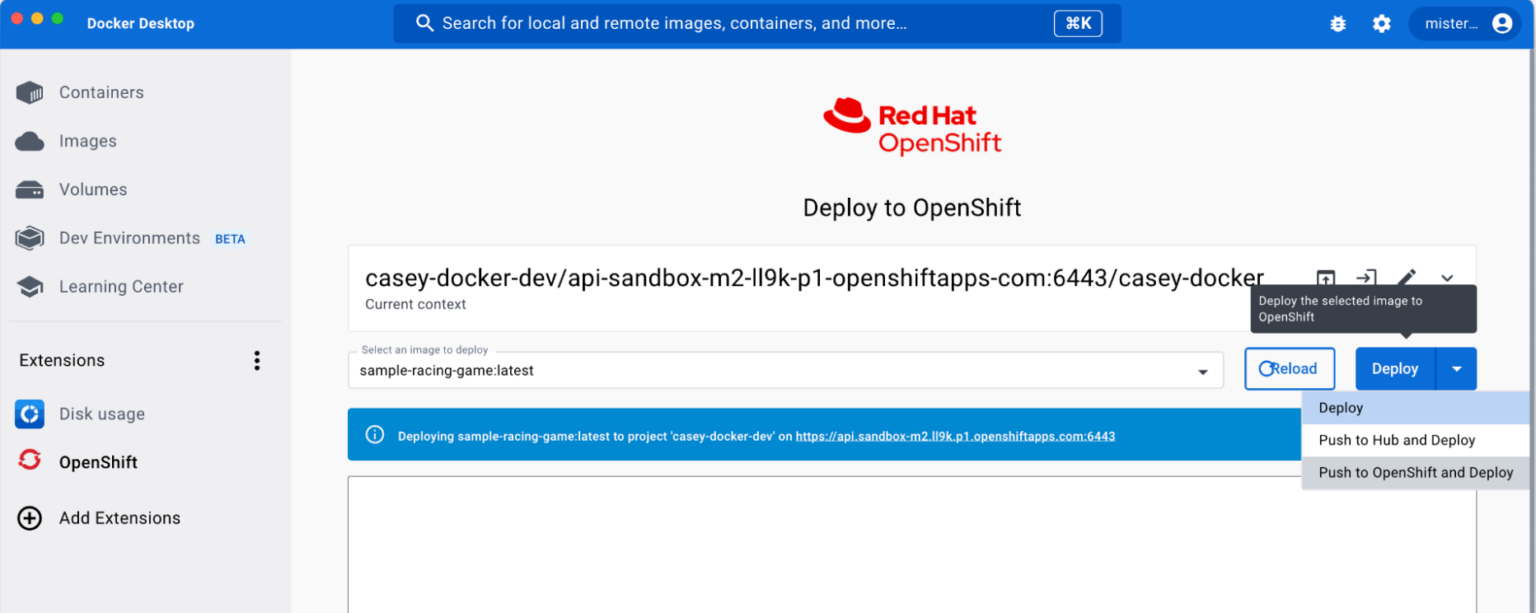Open Docker Desktop settings gear
The image size is (1536, 613).
click(x=1382, y=23)
